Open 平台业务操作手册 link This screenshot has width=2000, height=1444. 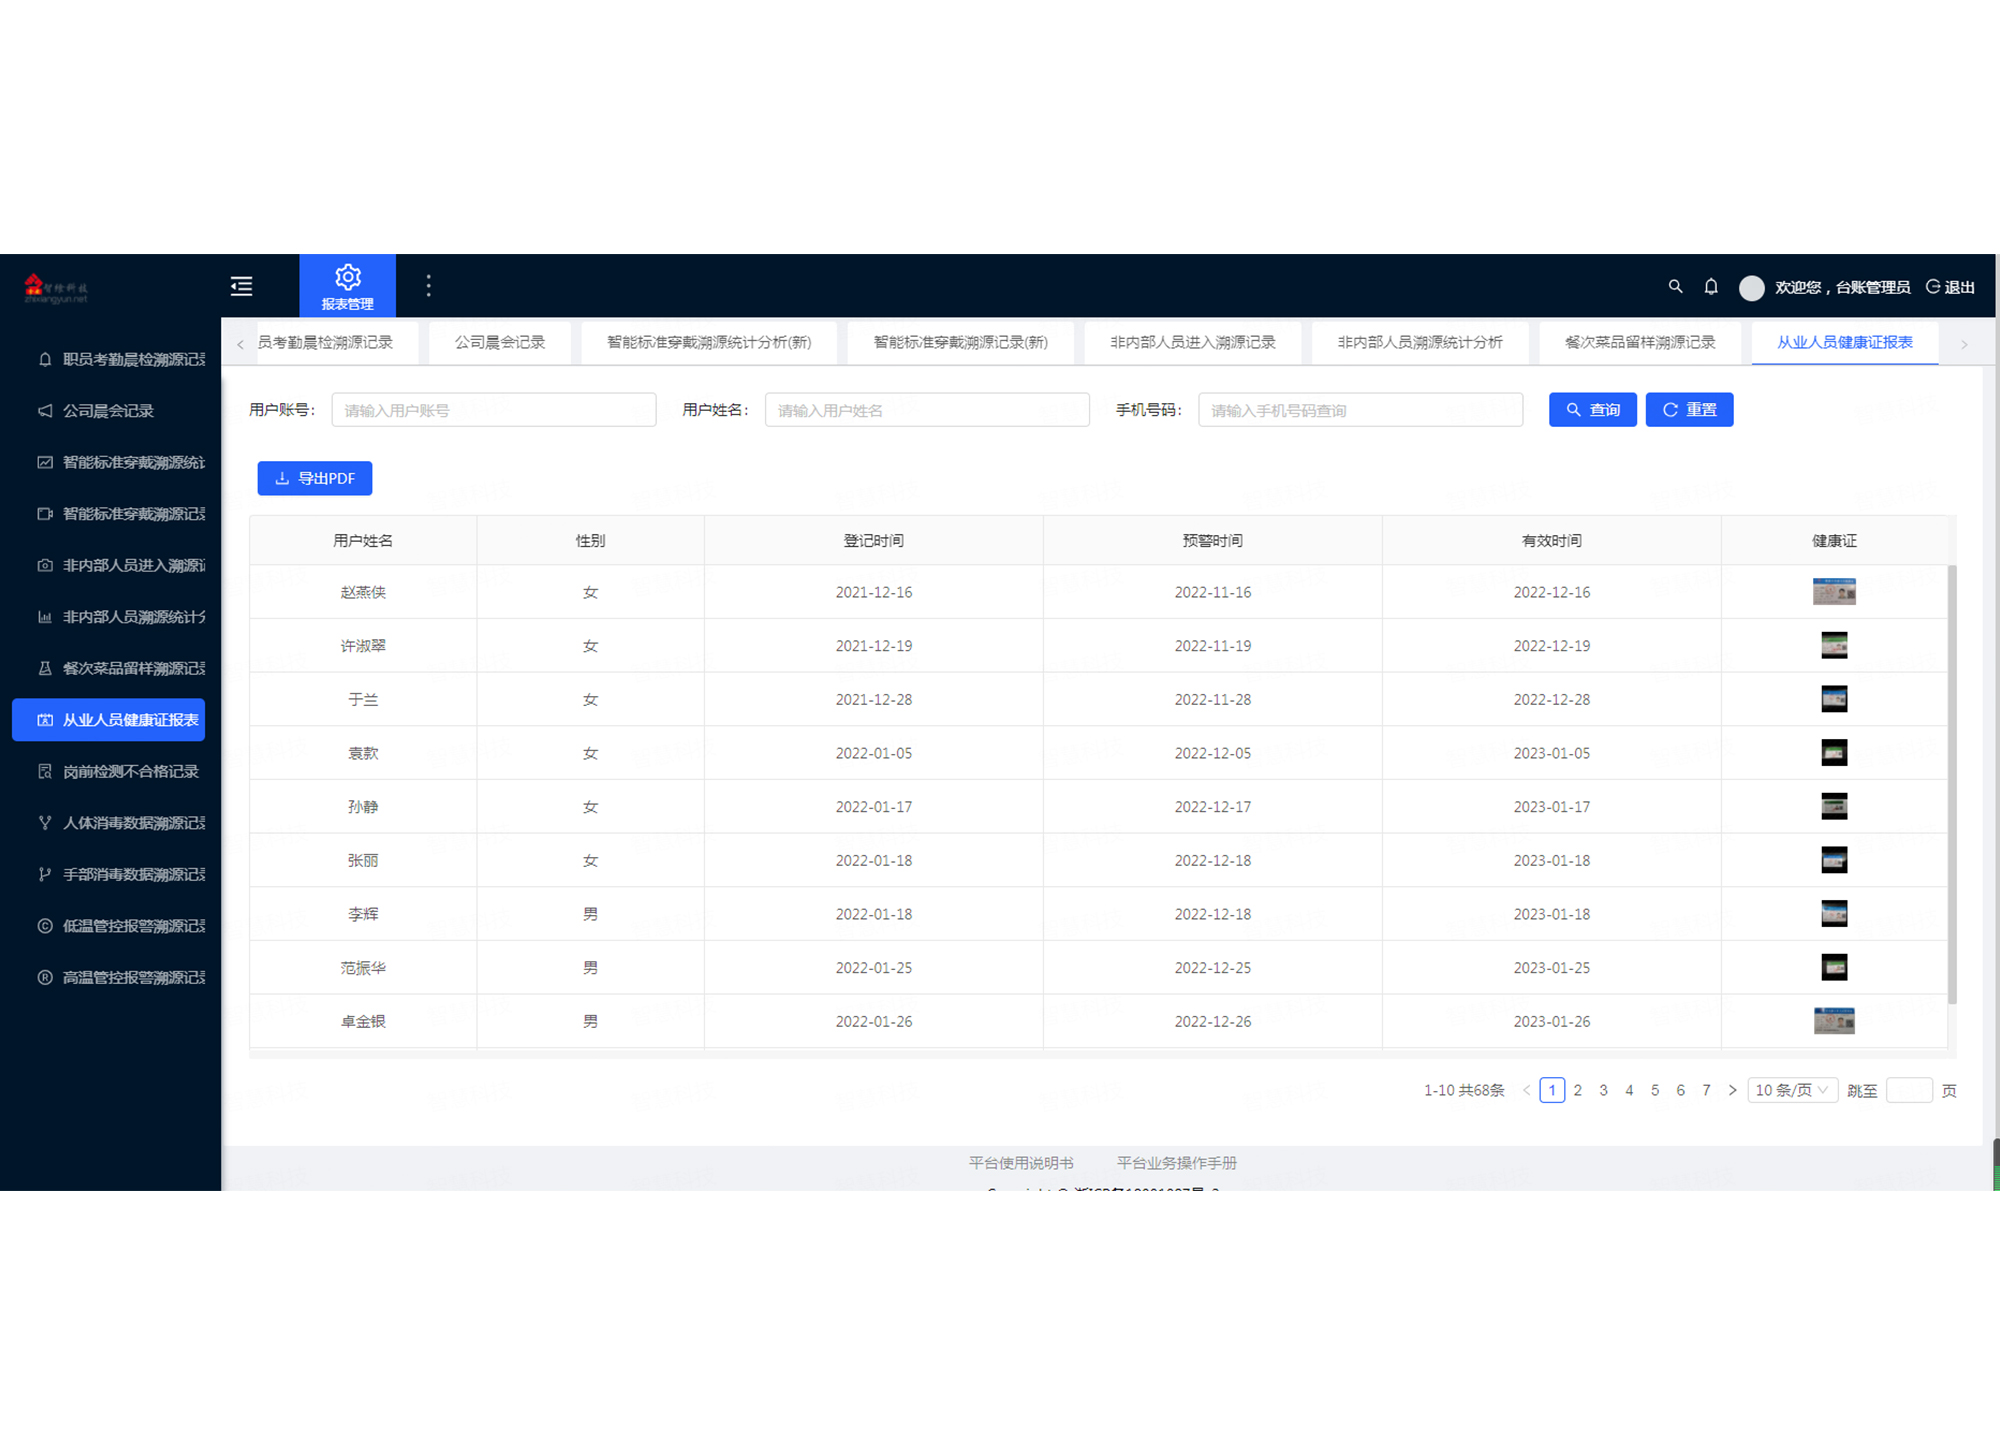coord(1177,1163)
